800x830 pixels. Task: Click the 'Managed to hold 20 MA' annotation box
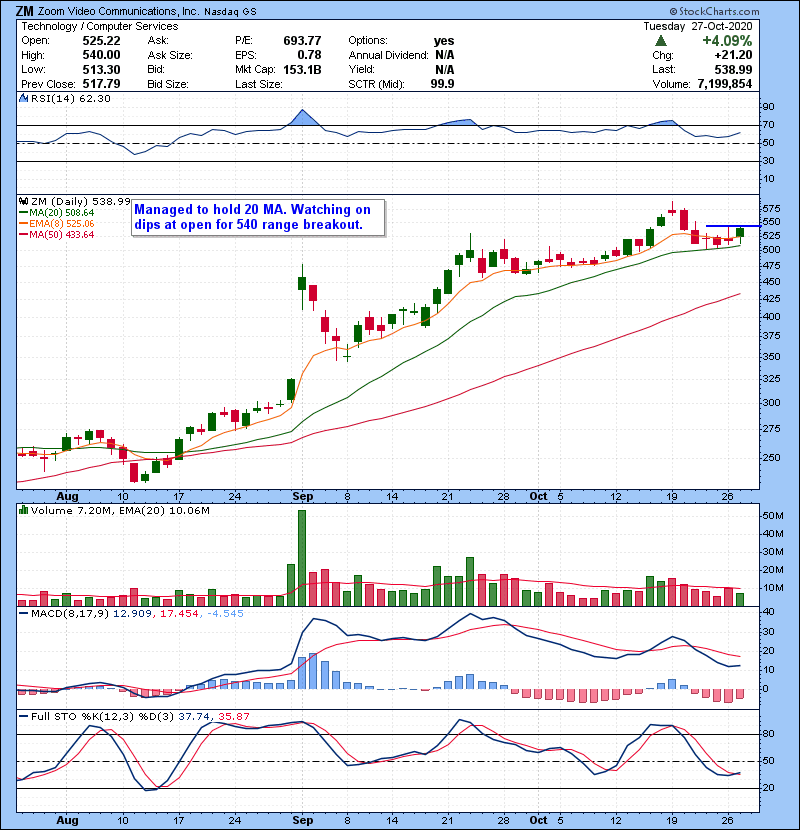[x=258, y=217]
